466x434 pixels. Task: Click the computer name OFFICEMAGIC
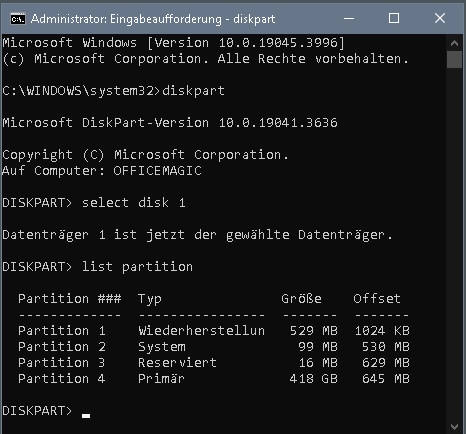pos(157,171)
